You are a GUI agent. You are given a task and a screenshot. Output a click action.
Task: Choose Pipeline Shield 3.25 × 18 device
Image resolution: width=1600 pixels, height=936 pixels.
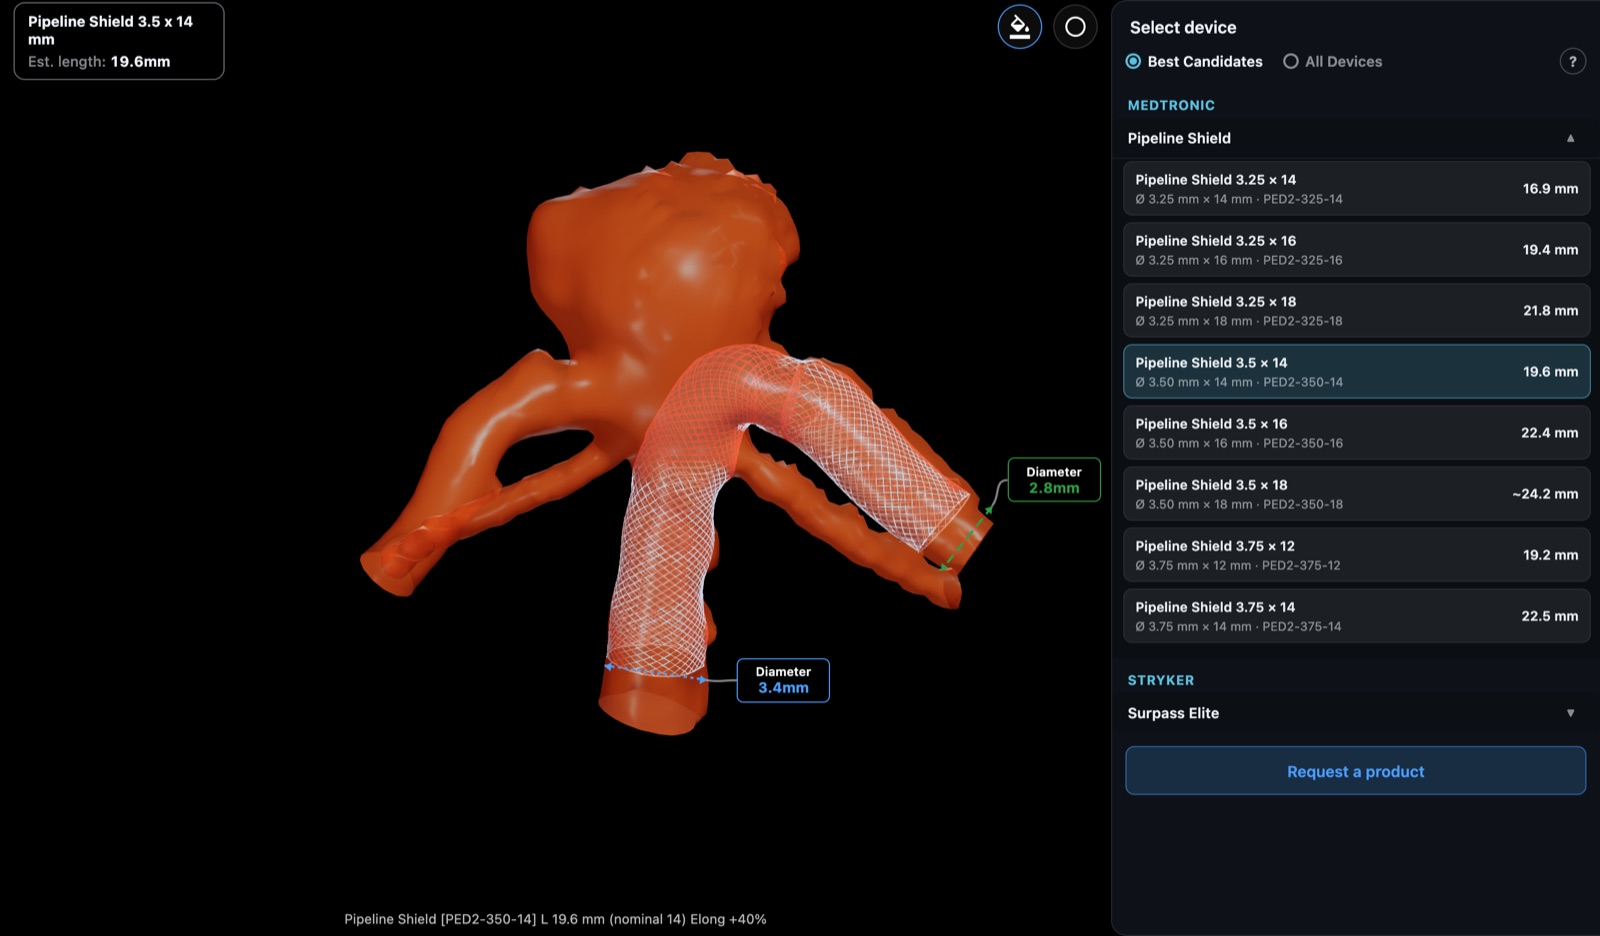1356,311
